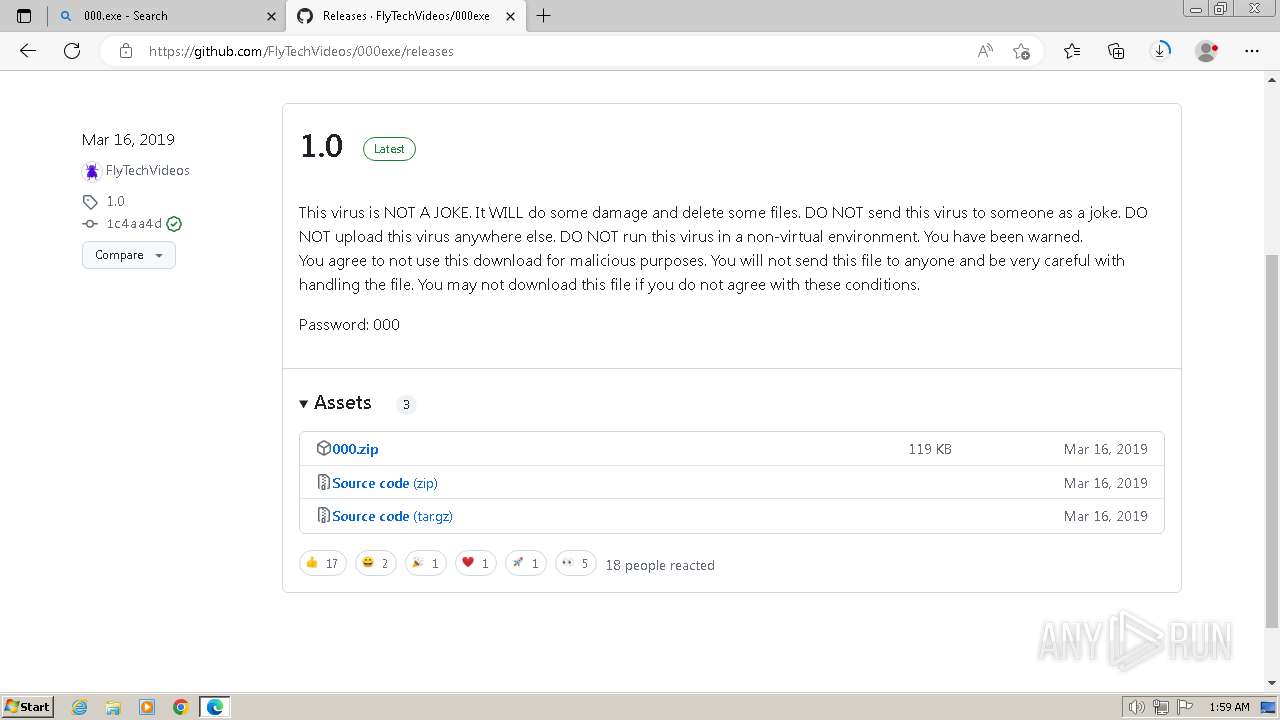Toggle thumbs up reaction with 17

(322, 563)
